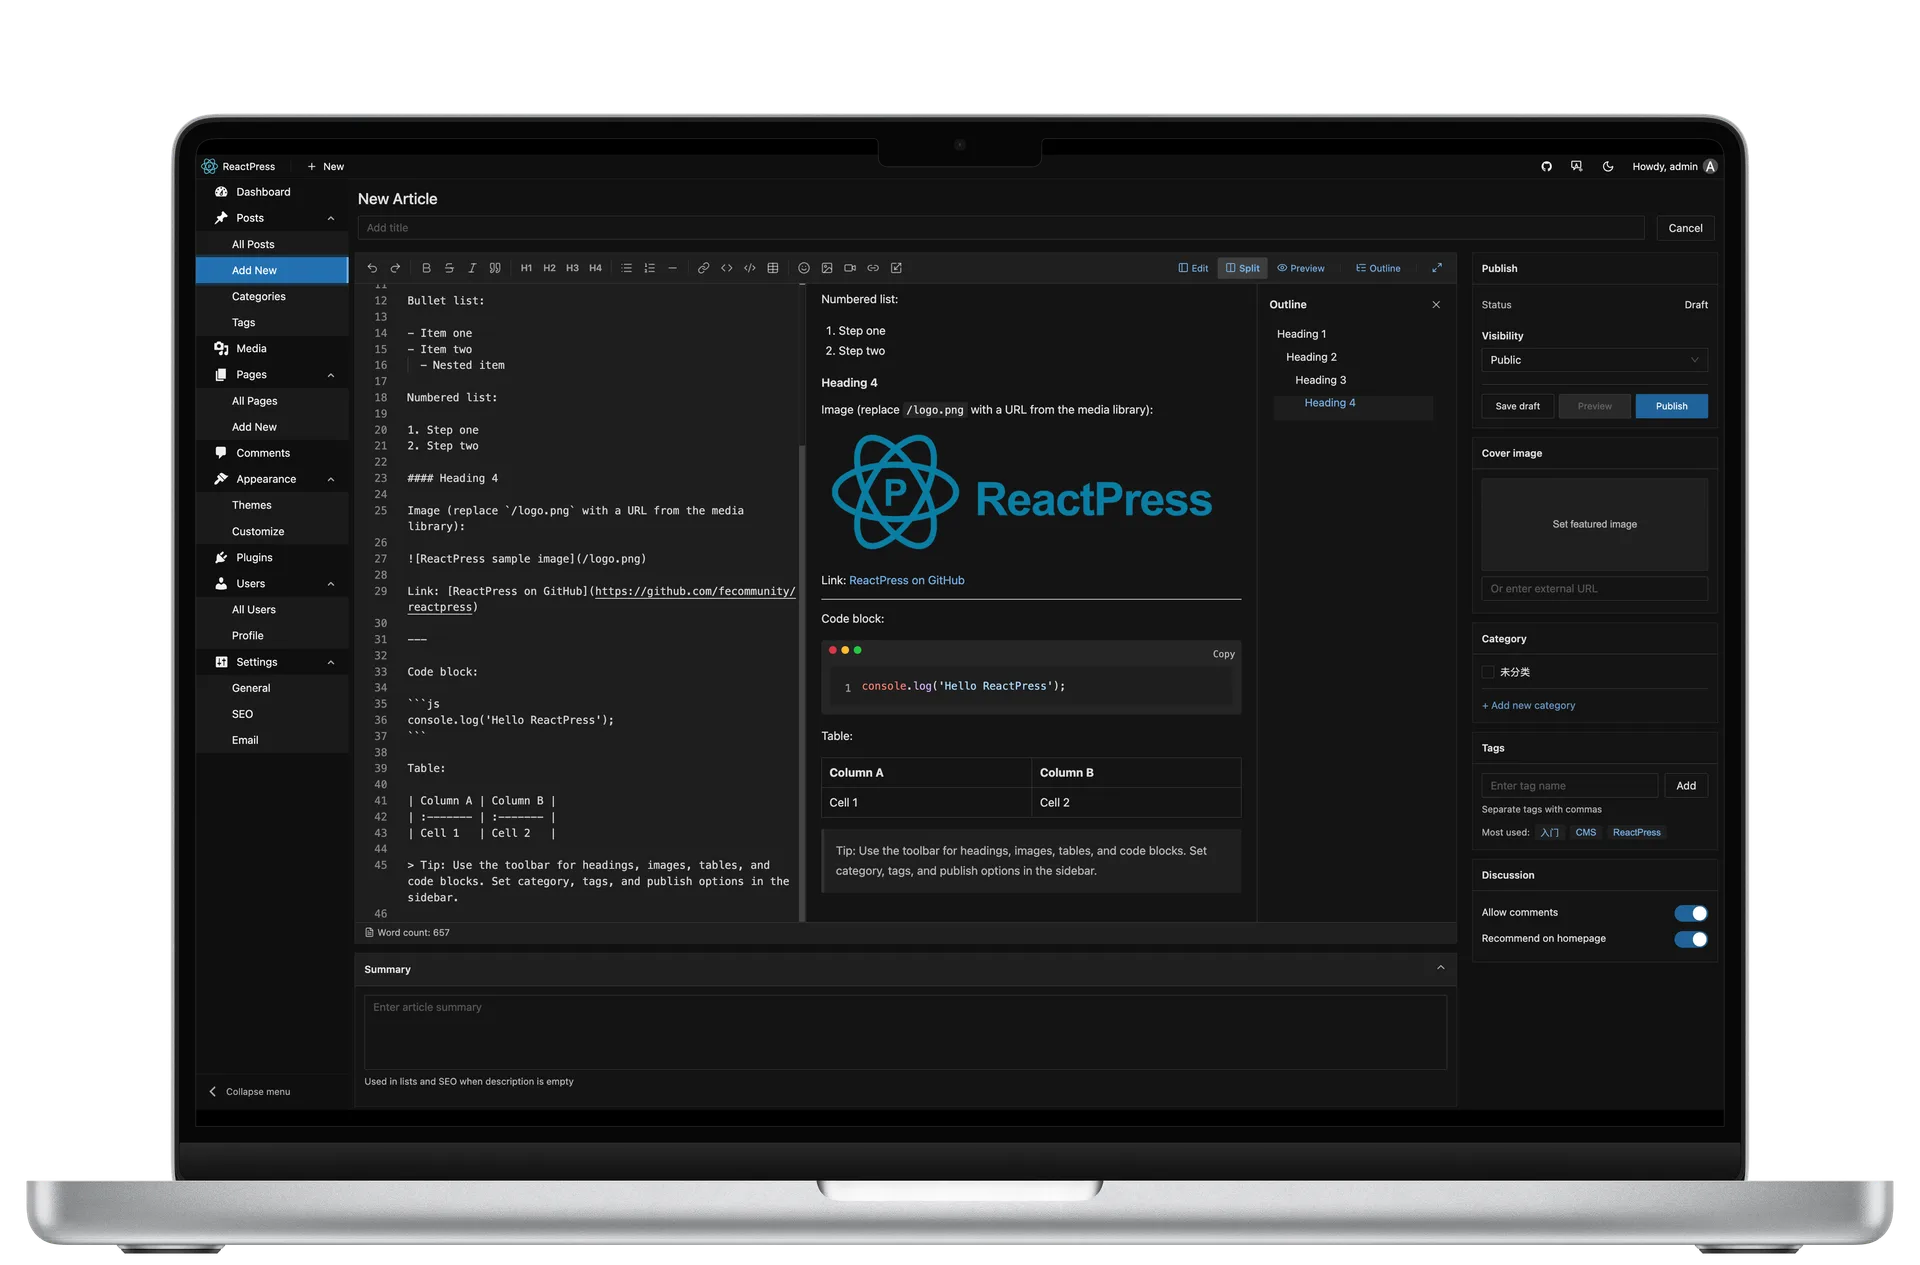Toggle the Recommend on homepage switch

click(1690, 939)
